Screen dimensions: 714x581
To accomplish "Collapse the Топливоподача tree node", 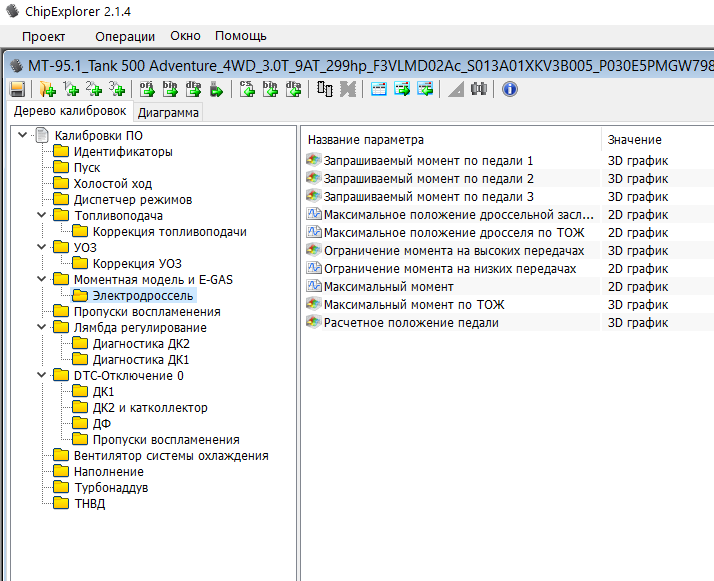I will [42, 216].
